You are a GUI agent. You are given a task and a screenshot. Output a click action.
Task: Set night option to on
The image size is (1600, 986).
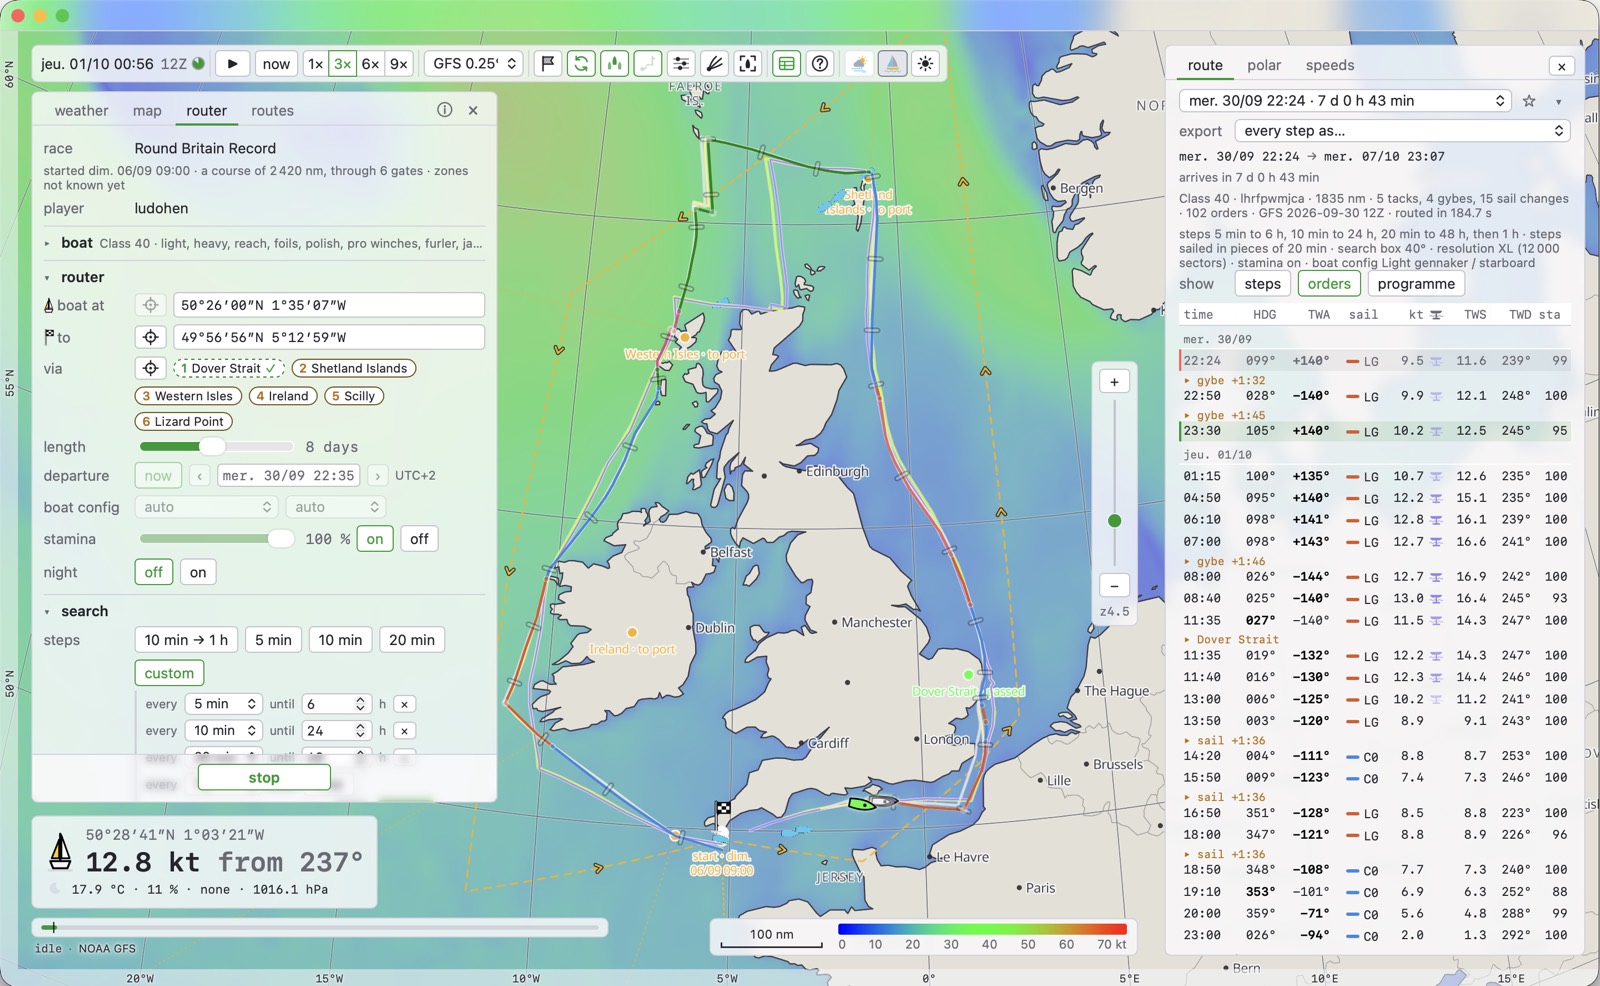pos(198,572)
